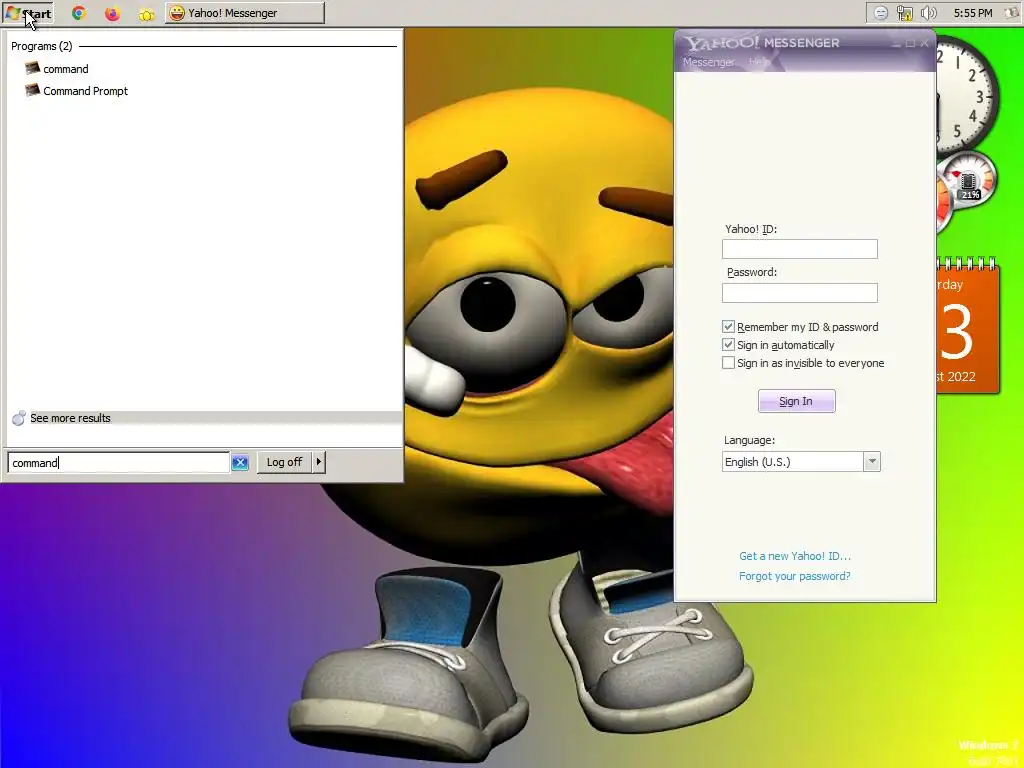The width and height of the screenshot is (1024, 768).
Task: Click the icon beside 'command' program result
Action: 32,68
